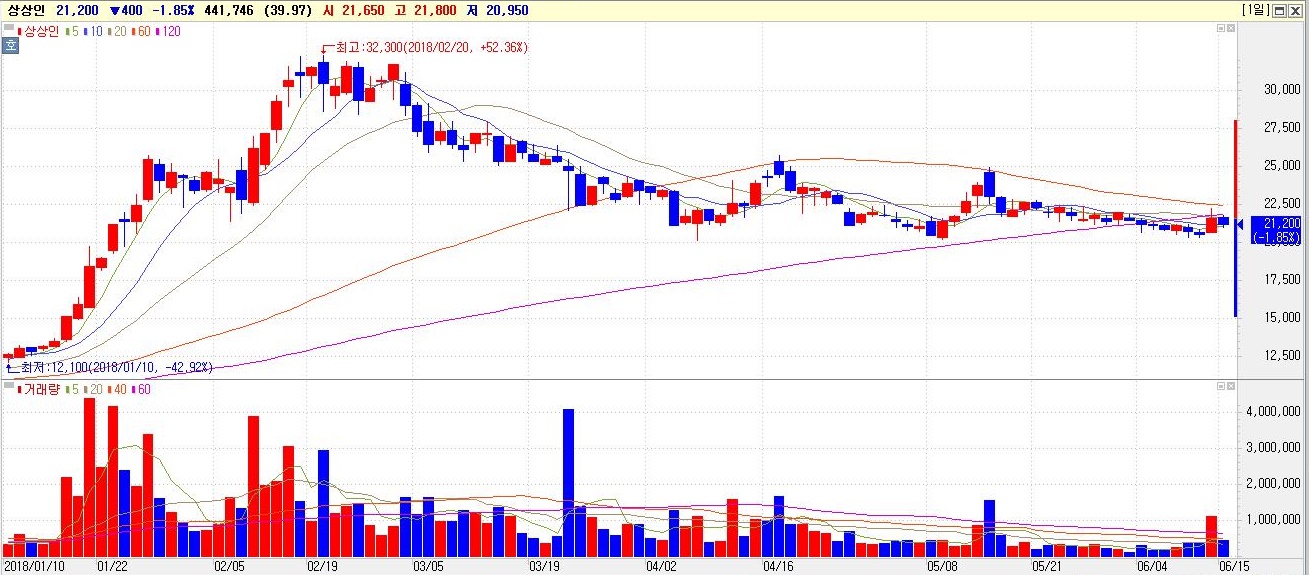Shrink the volume pane via small icon
1309x575 pixels.
[1221, 386]
